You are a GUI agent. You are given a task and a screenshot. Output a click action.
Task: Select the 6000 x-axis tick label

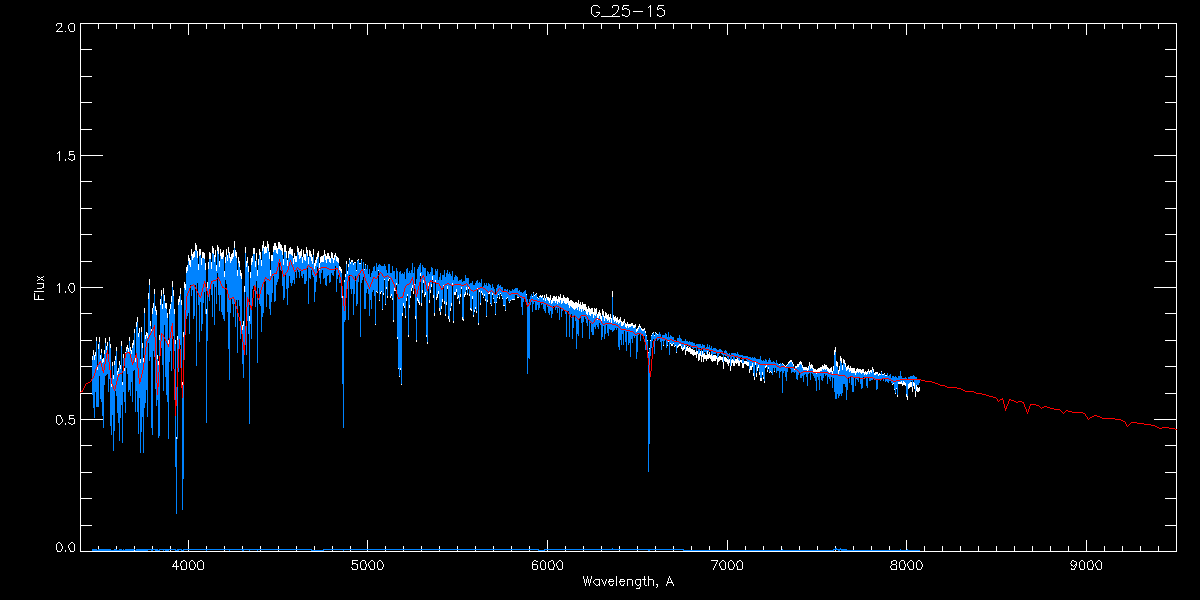point(547,565)
